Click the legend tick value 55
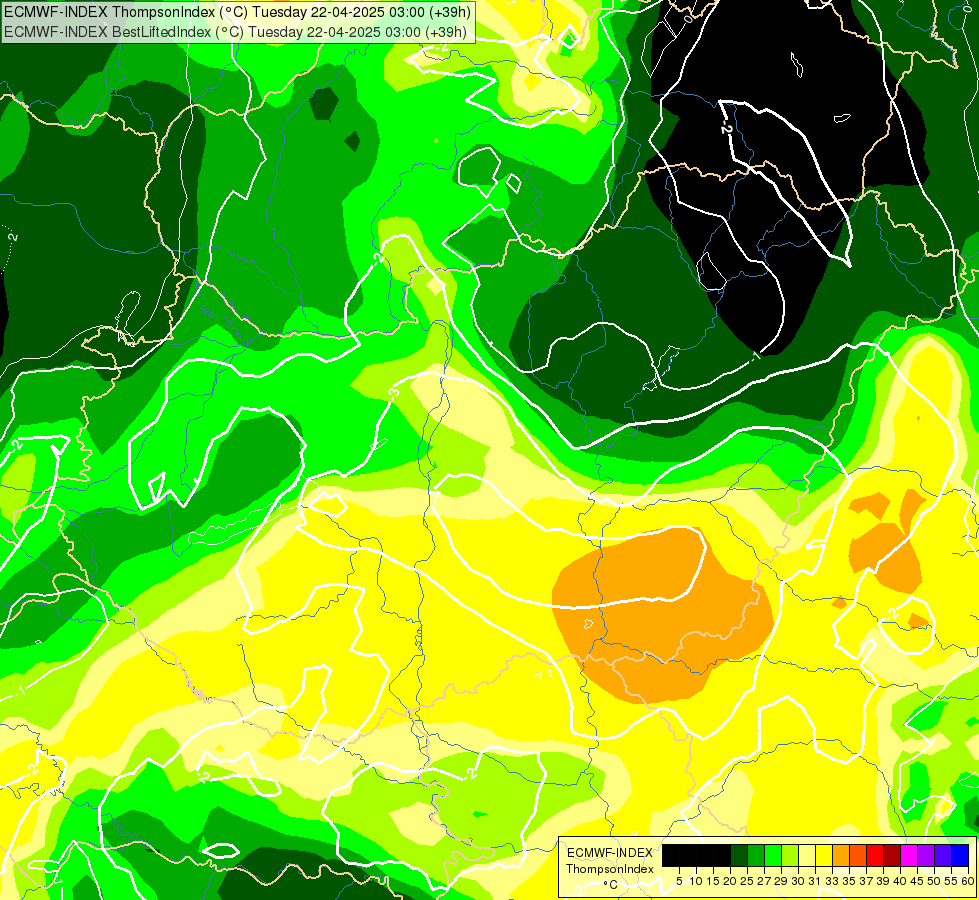 click(x=951, y=881)
